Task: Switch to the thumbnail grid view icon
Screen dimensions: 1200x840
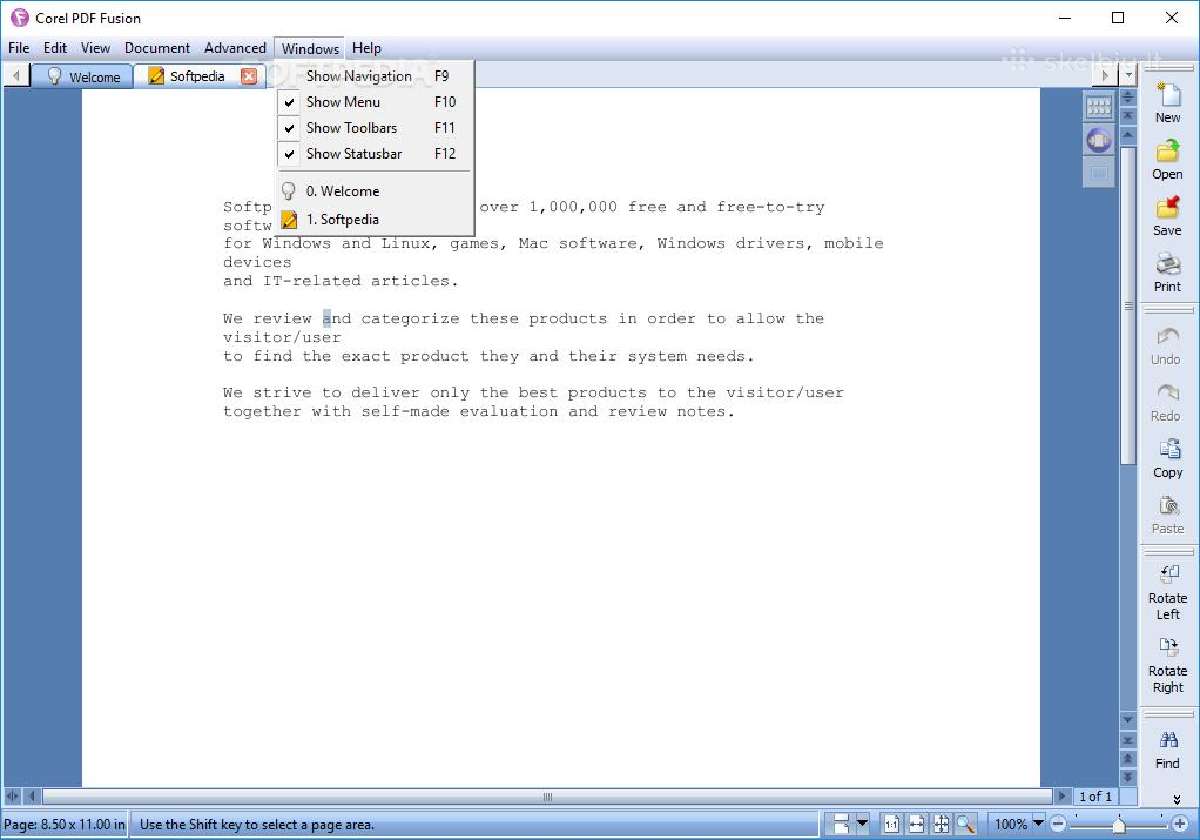Action: tap(1099, 105)
